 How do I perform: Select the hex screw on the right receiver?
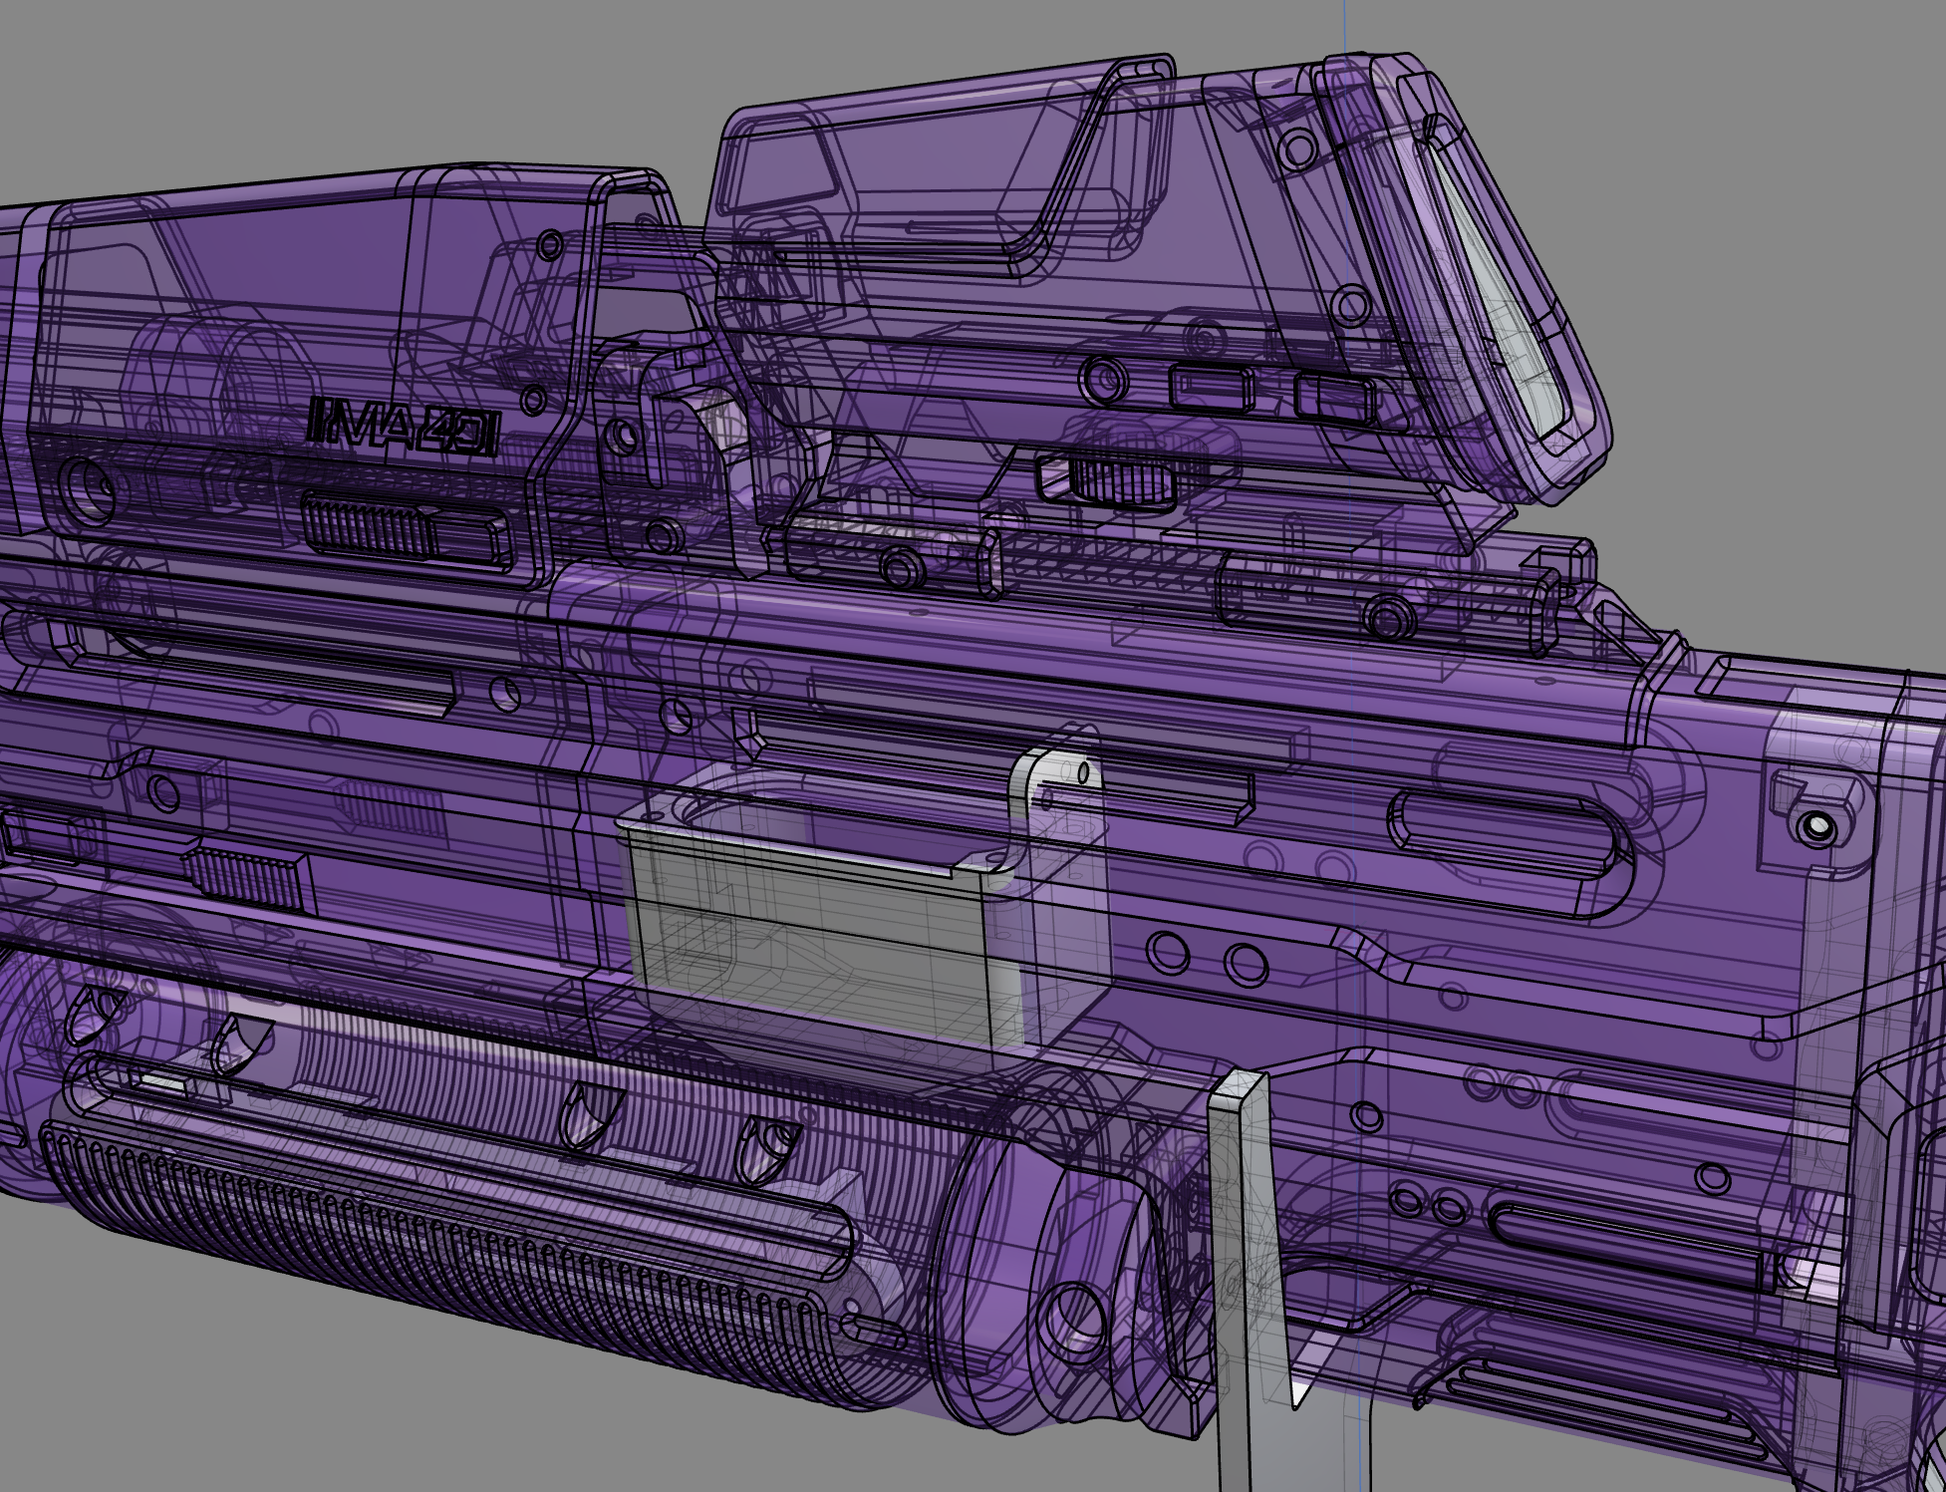(1817, 826)
